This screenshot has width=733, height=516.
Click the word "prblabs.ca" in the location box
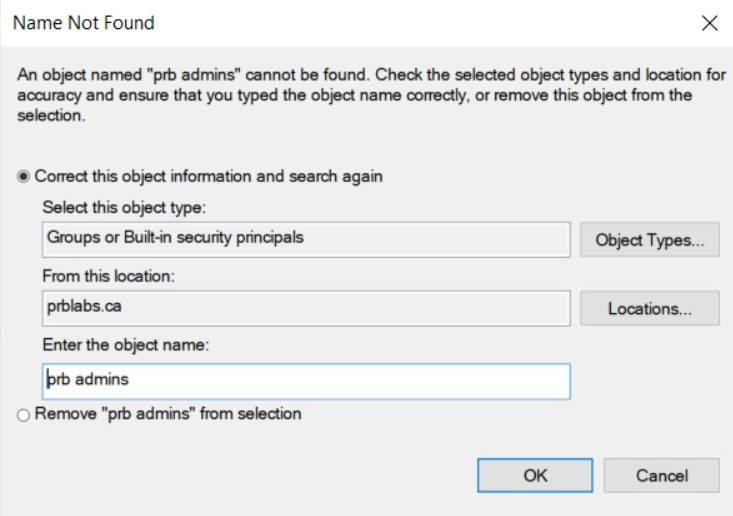click(79, 309)
